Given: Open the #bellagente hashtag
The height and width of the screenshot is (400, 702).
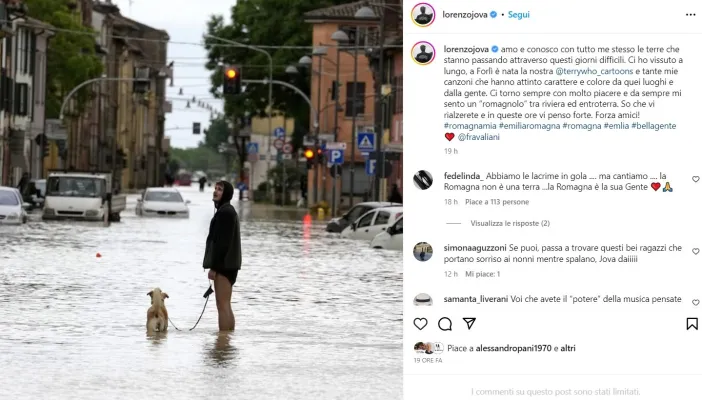Looking at the screenshot, I should pos(653,126).
